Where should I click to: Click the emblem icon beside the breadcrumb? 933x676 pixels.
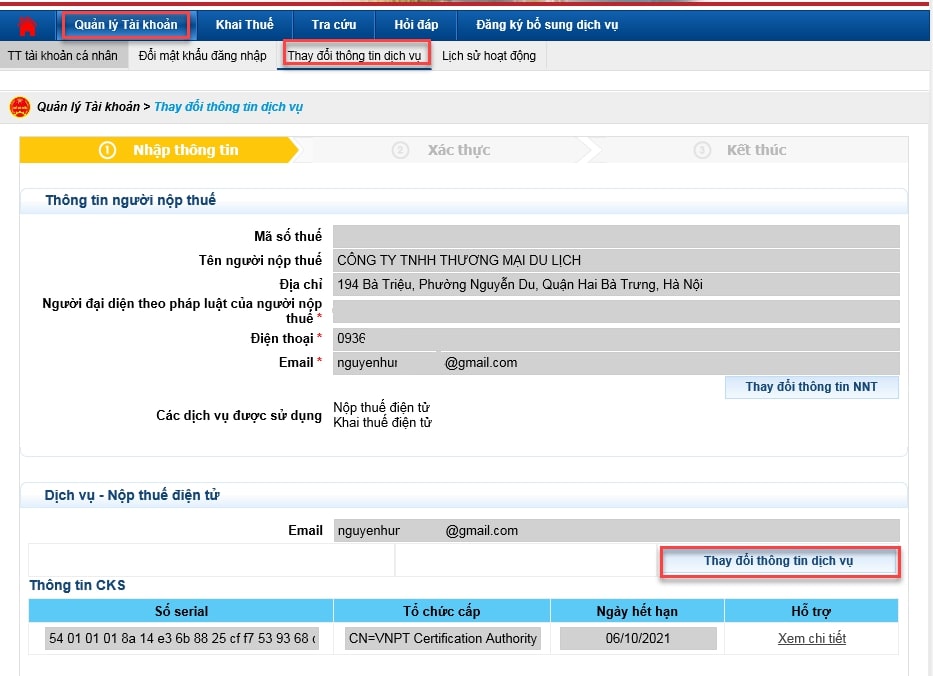pos(20,107)
